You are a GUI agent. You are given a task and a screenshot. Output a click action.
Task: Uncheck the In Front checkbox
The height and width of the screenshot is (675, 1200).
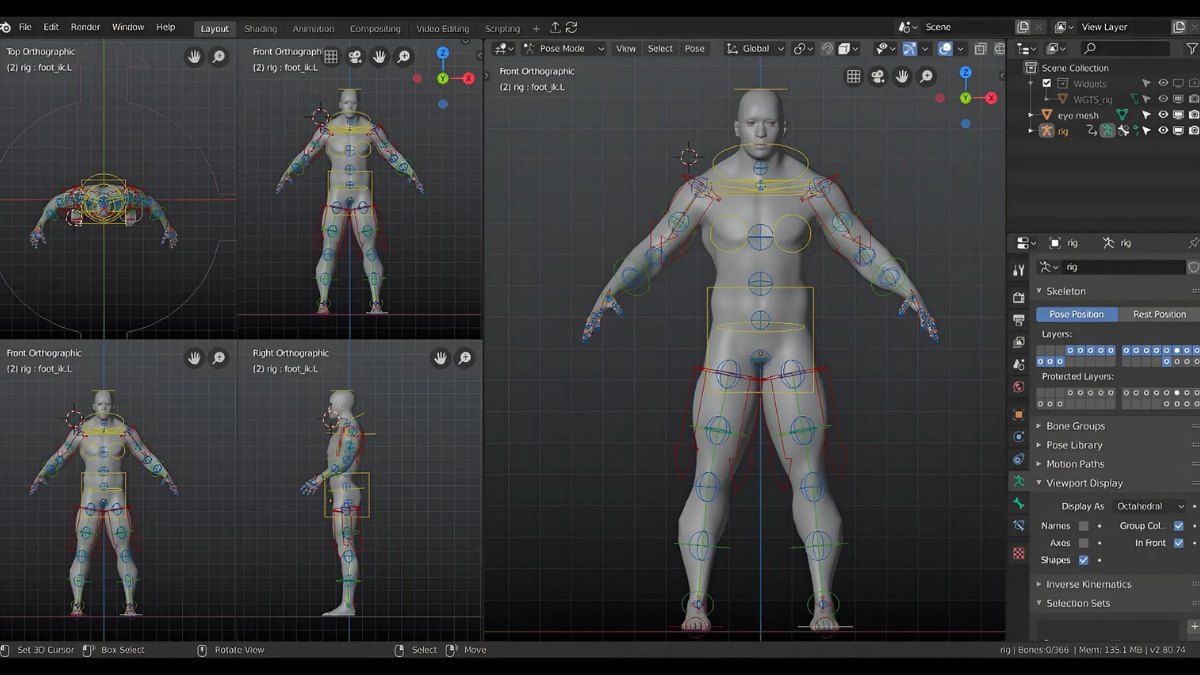click(1178, 543)
